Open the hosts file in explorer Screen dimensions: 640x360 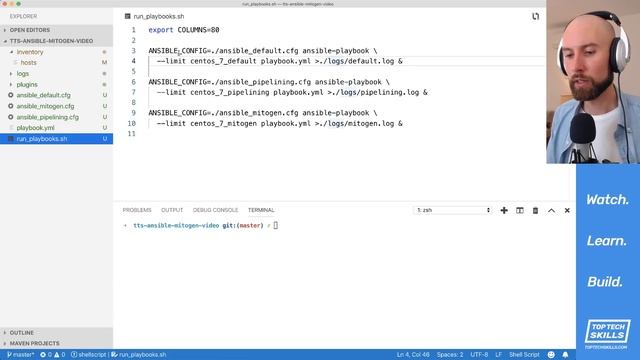coord(56,62)
